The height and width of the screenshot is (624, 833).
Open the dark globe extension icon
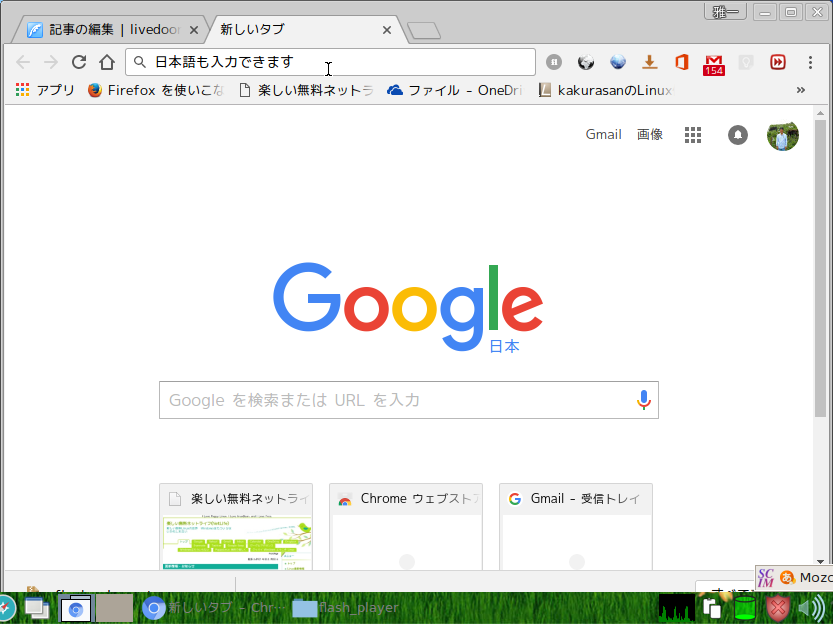[x=585, y=62]
